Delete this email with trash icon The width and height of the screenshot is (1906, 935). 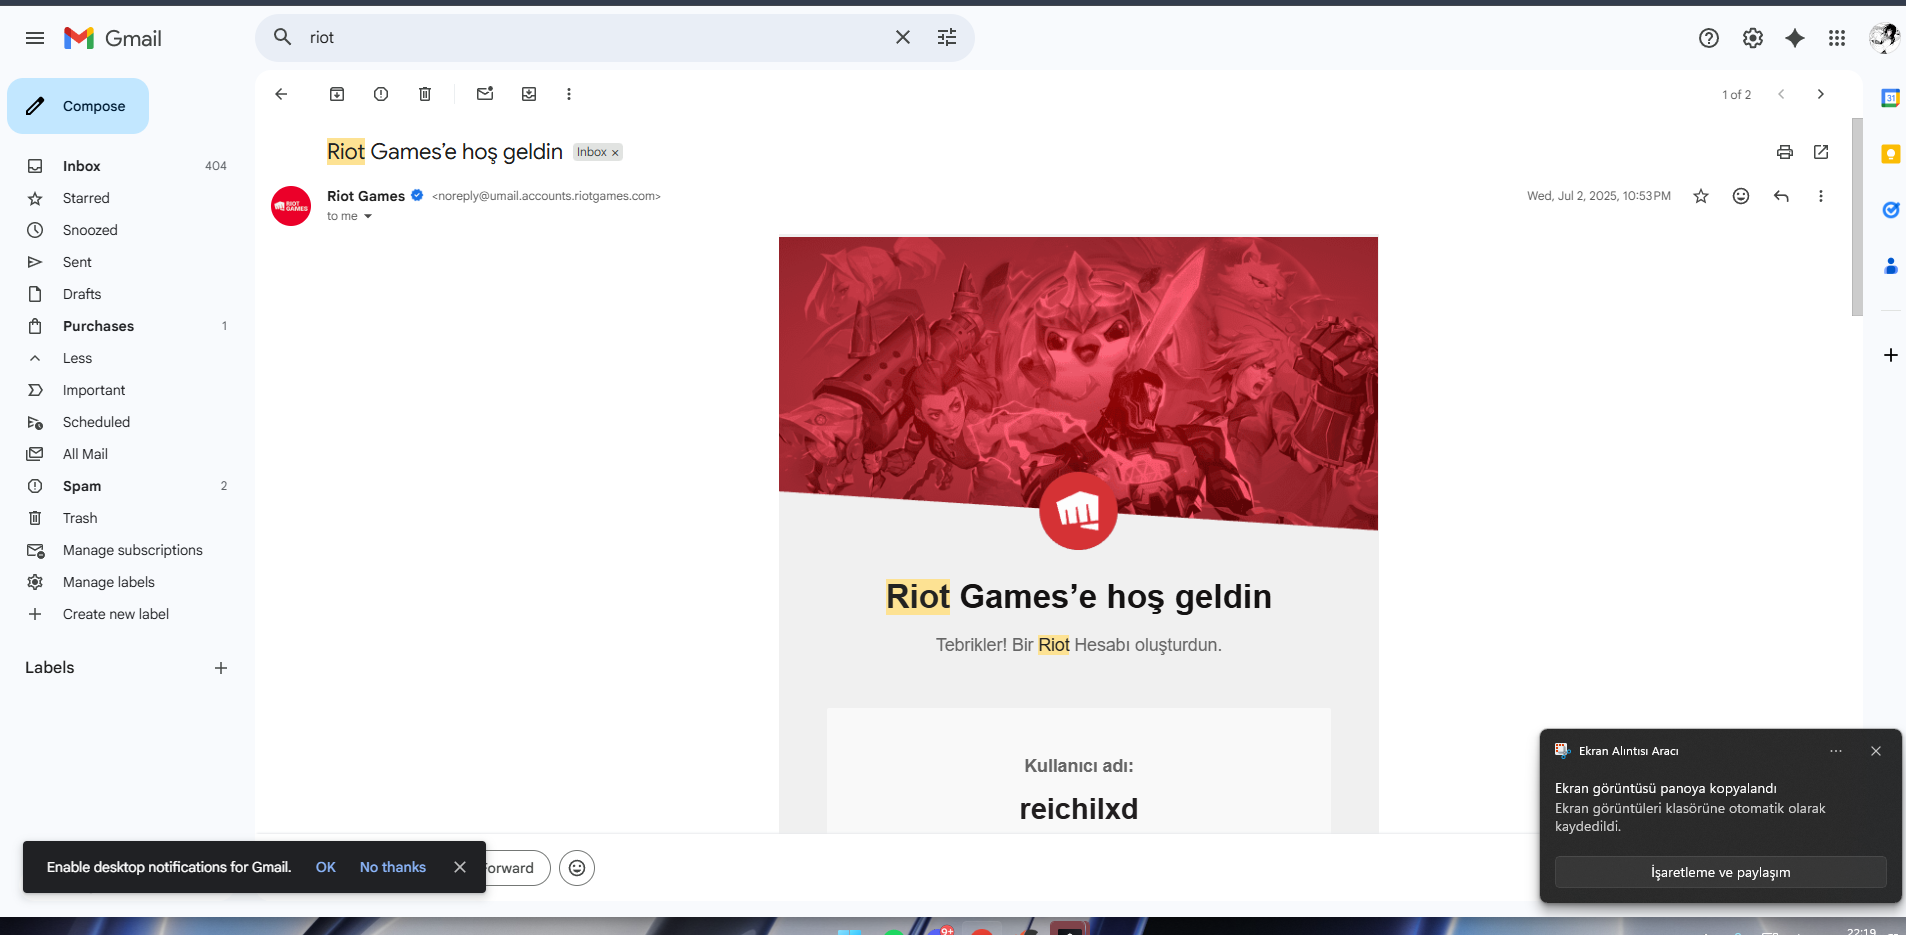coord(425,94)
